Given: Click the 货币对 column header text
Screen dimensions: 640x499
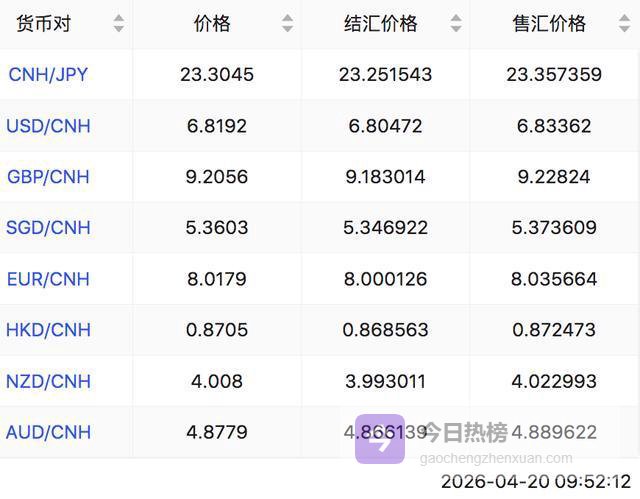Looking at the screenshot, I should (43, 24).
